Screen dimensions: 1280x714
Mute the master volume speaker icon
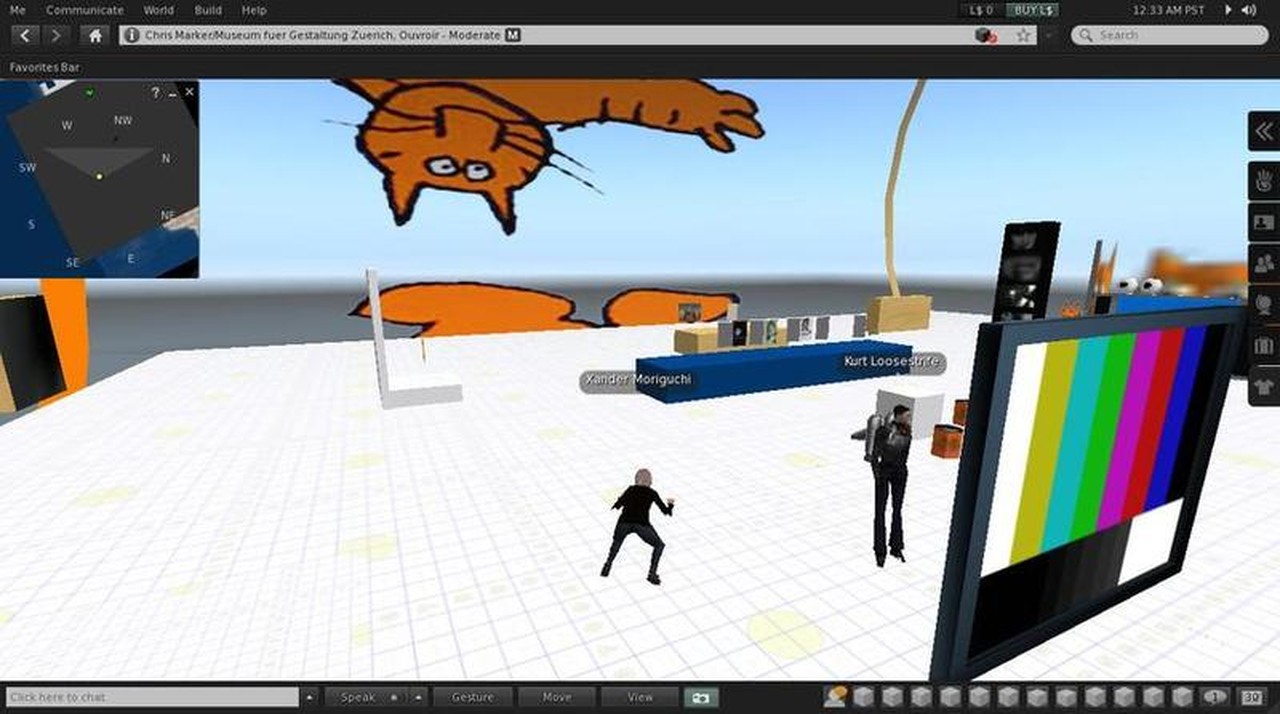1249,10
